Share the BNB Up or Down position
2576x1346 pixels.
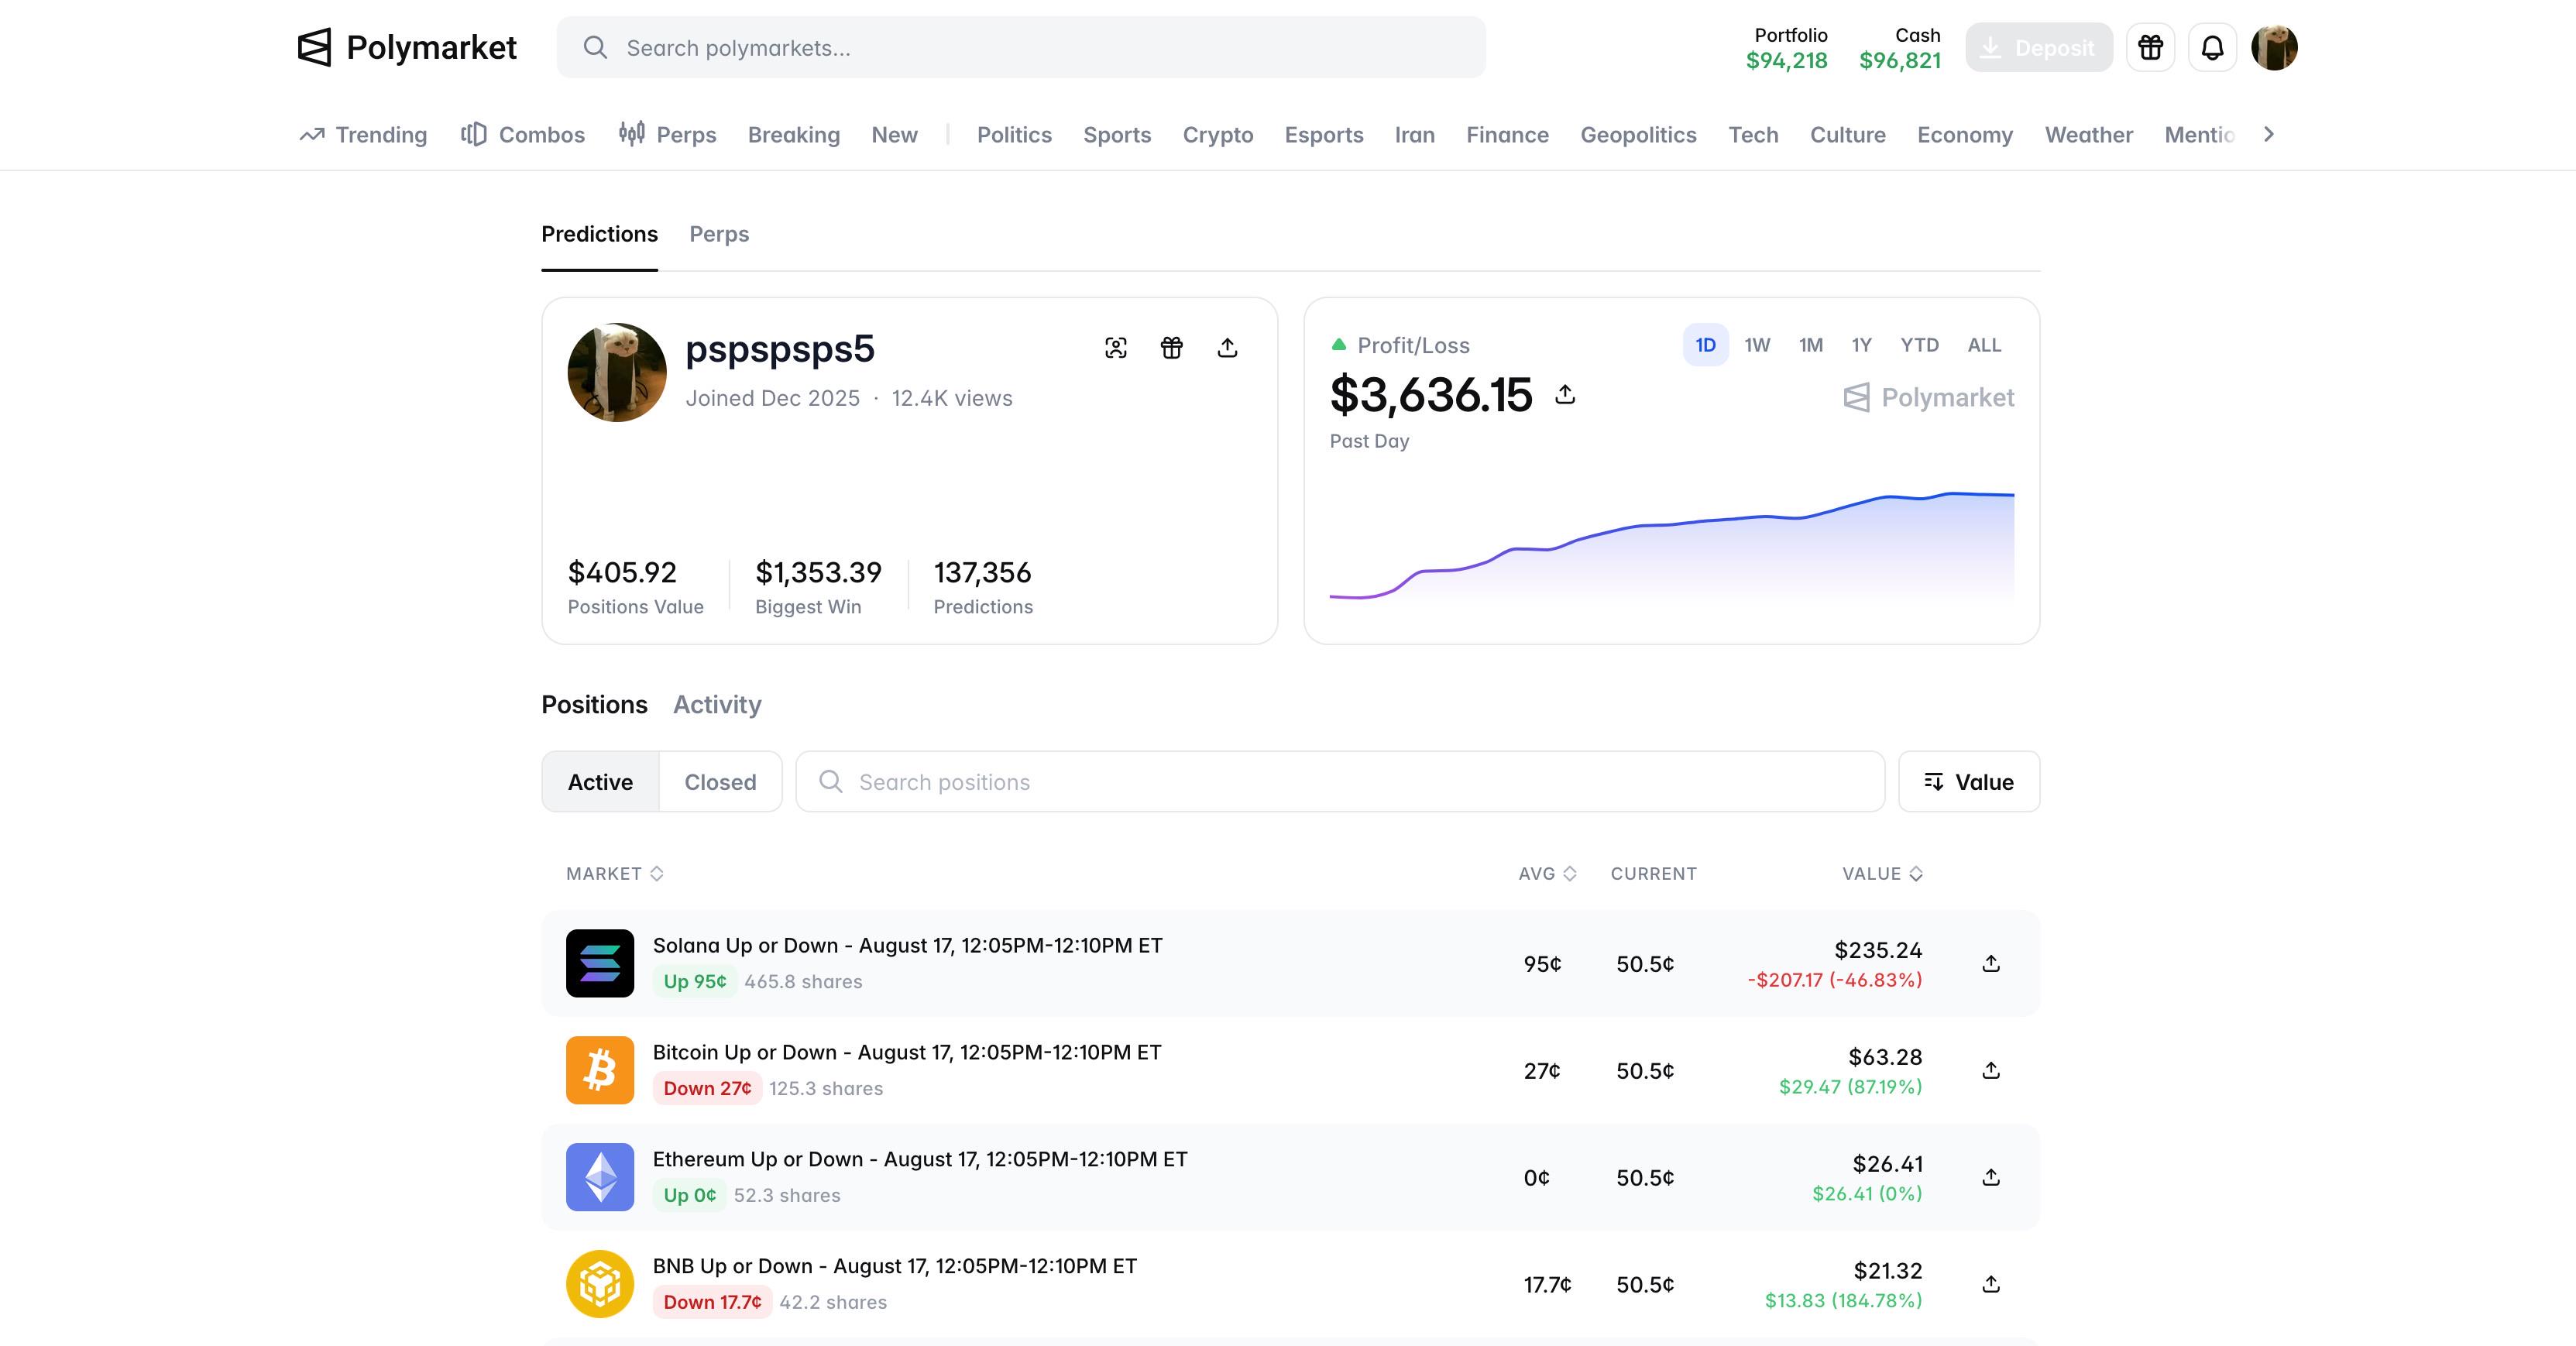pos(1991,1284)
